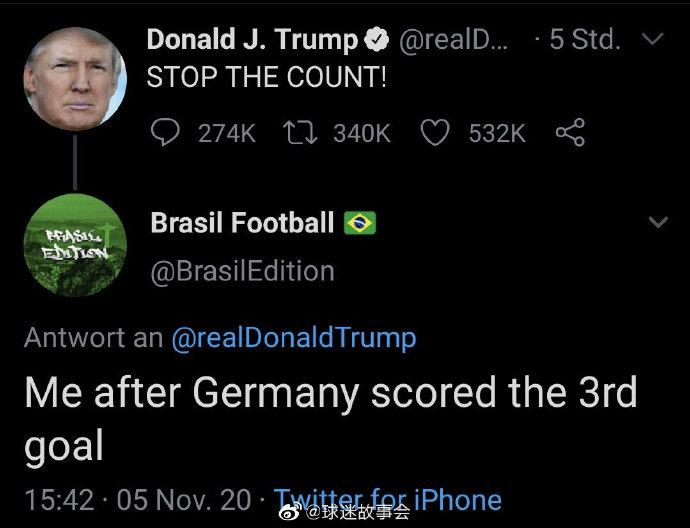Screen dimensions: 690x528
Task: Click the 532K likes count
Action: coord(497,132)
